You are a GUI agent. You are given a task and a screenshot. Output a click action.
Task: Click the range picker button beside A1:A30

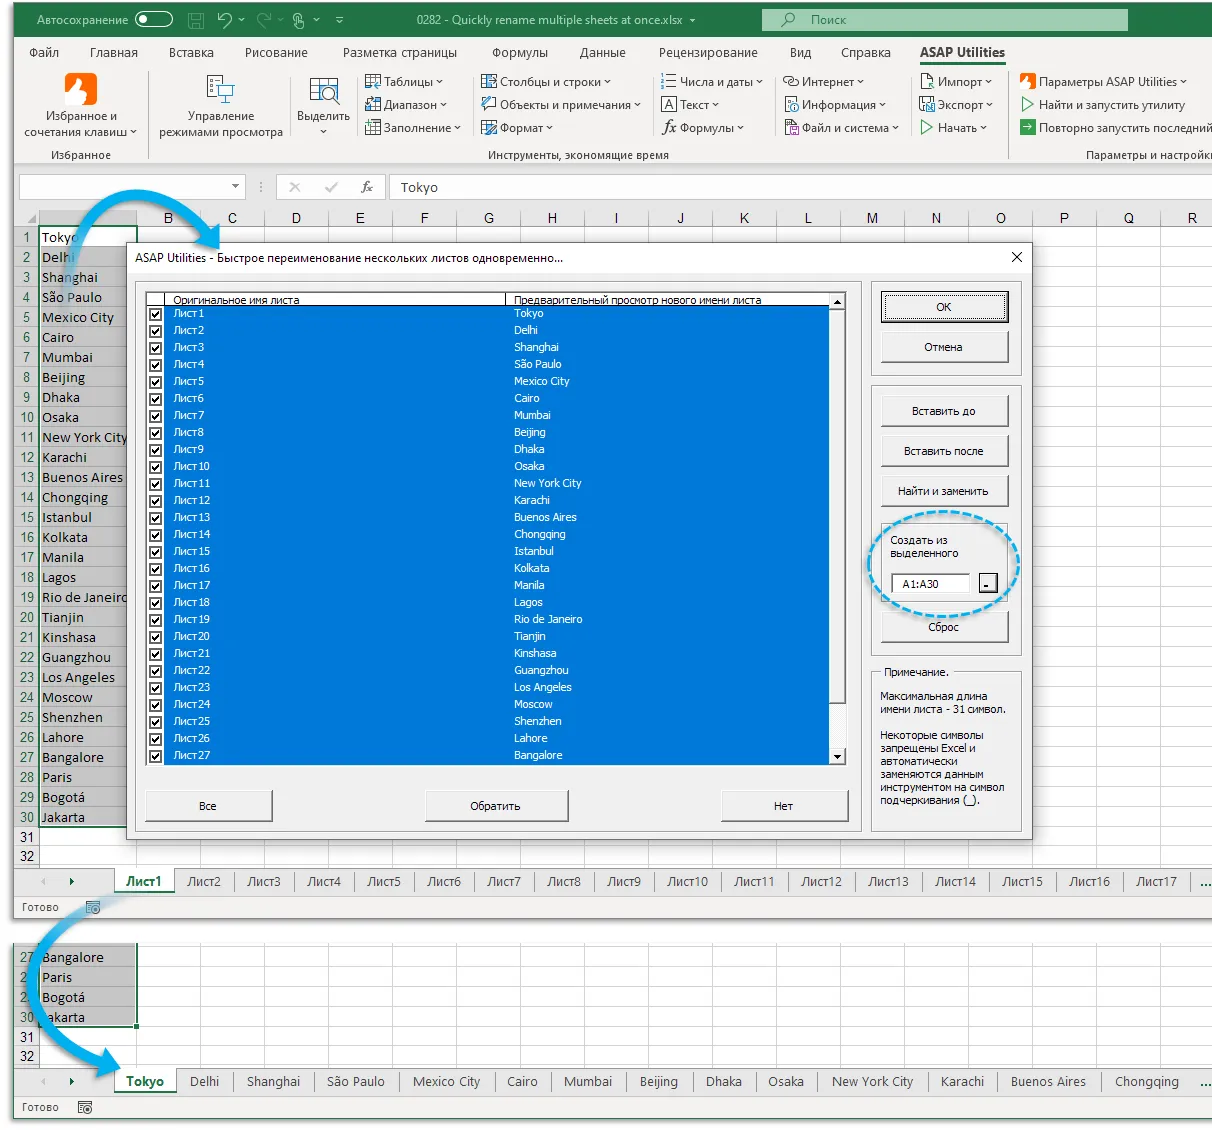tap(988, 584)
